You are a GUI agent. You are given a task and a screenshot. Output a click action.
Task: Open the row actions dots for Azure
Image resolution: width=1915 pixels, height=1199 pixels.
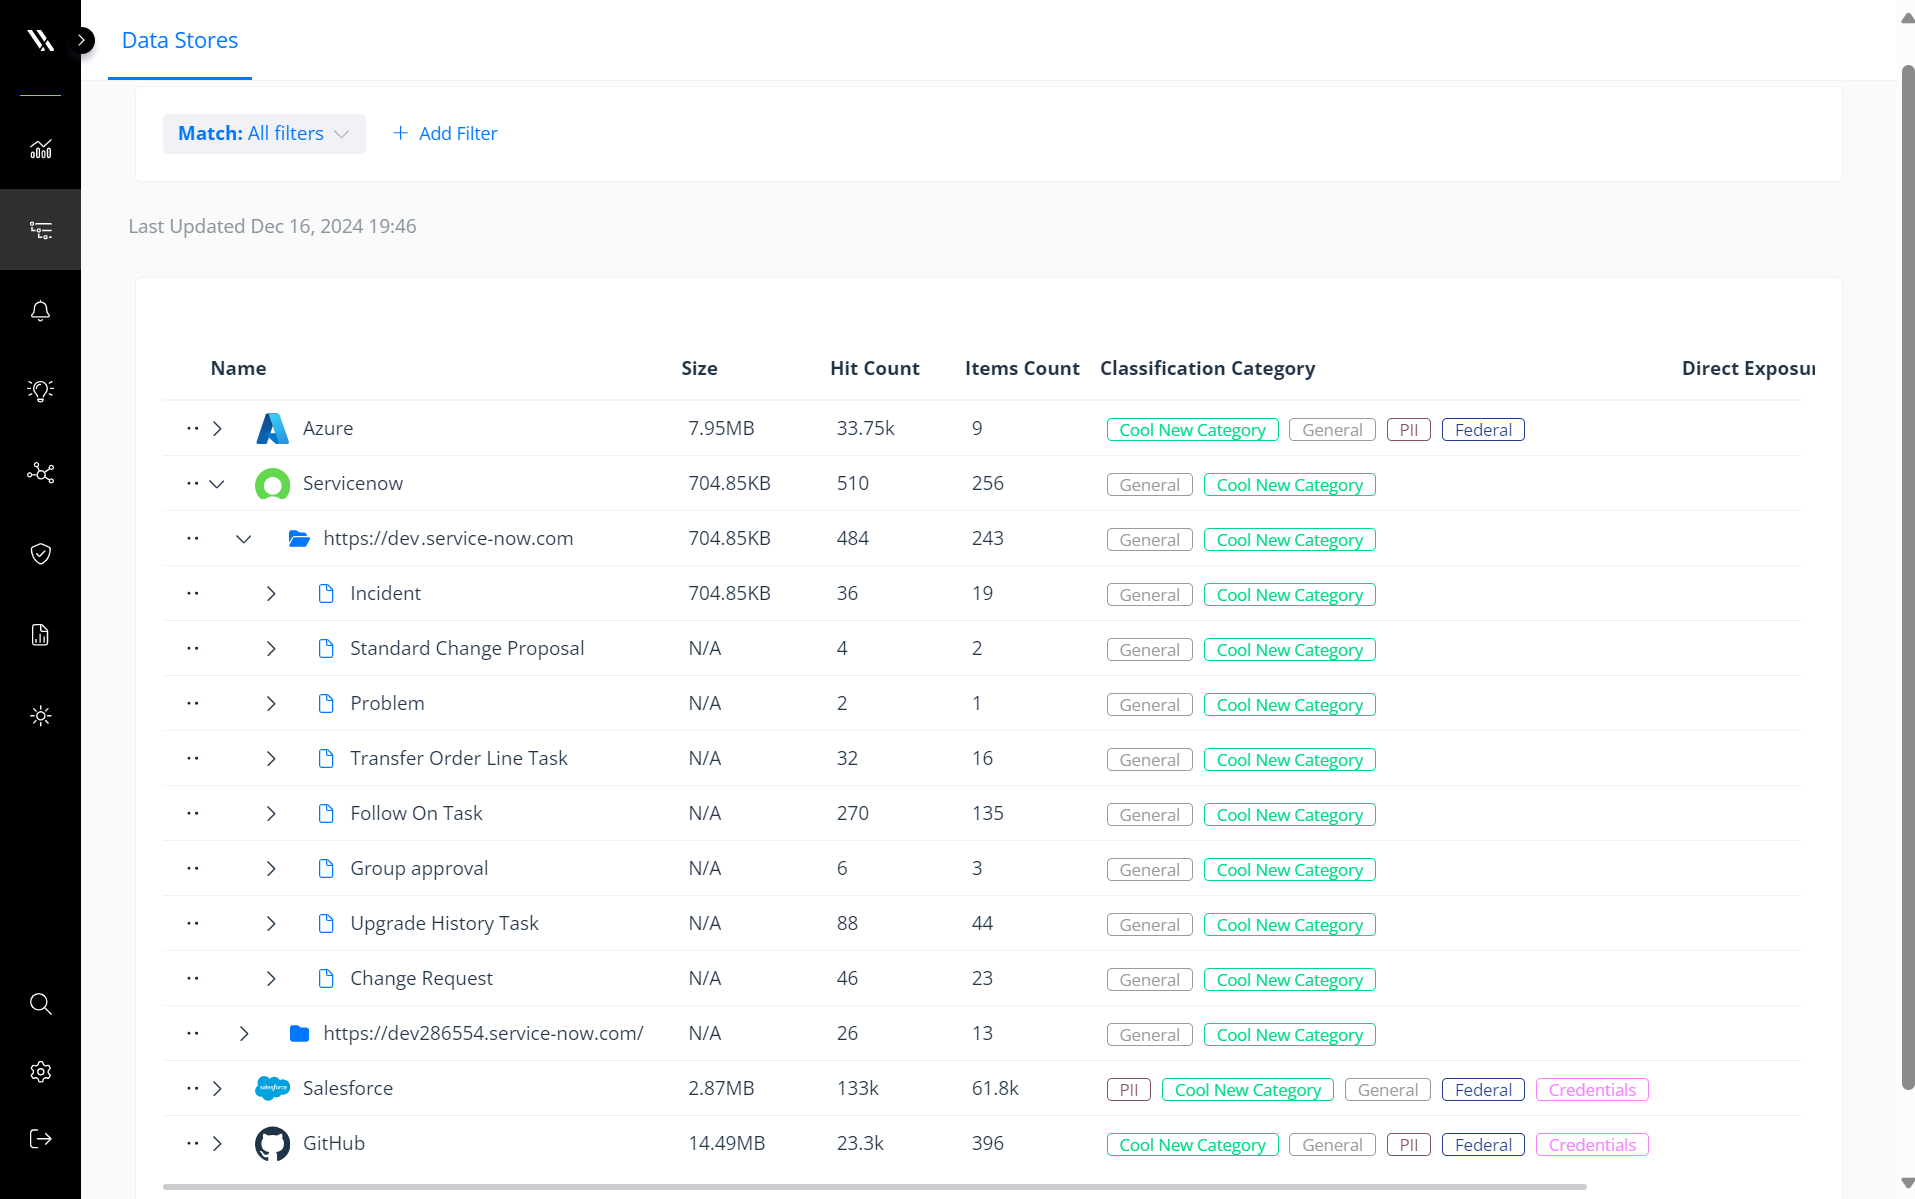[192, 428]
